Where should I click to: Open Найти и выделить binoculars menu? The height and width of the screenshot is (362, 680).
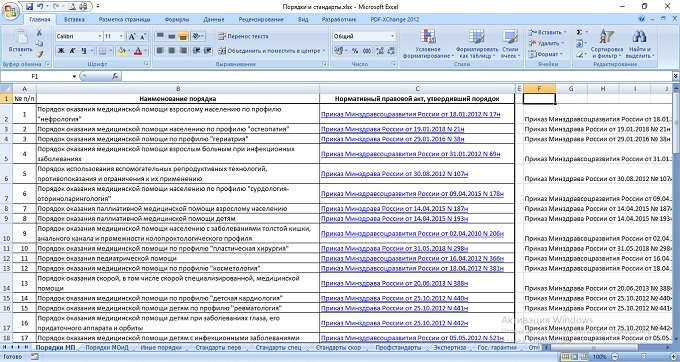tap(639, 44)
